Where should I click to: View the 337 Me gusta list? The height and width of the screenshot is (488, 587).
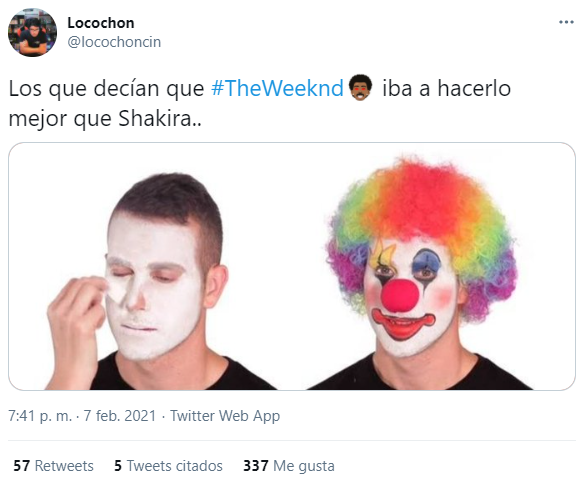[289, 466]
